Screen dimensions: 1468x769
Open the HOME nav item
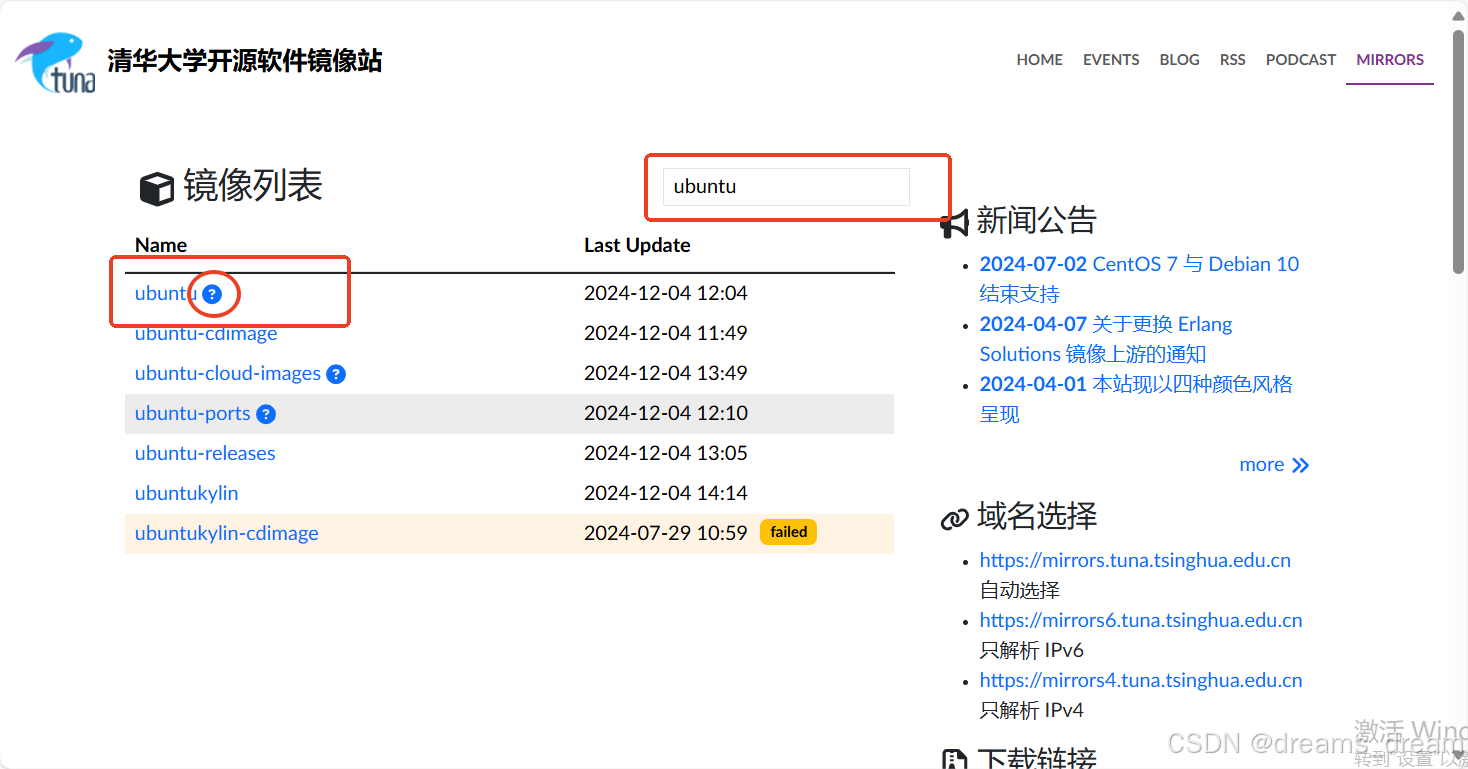point(1040,59)
